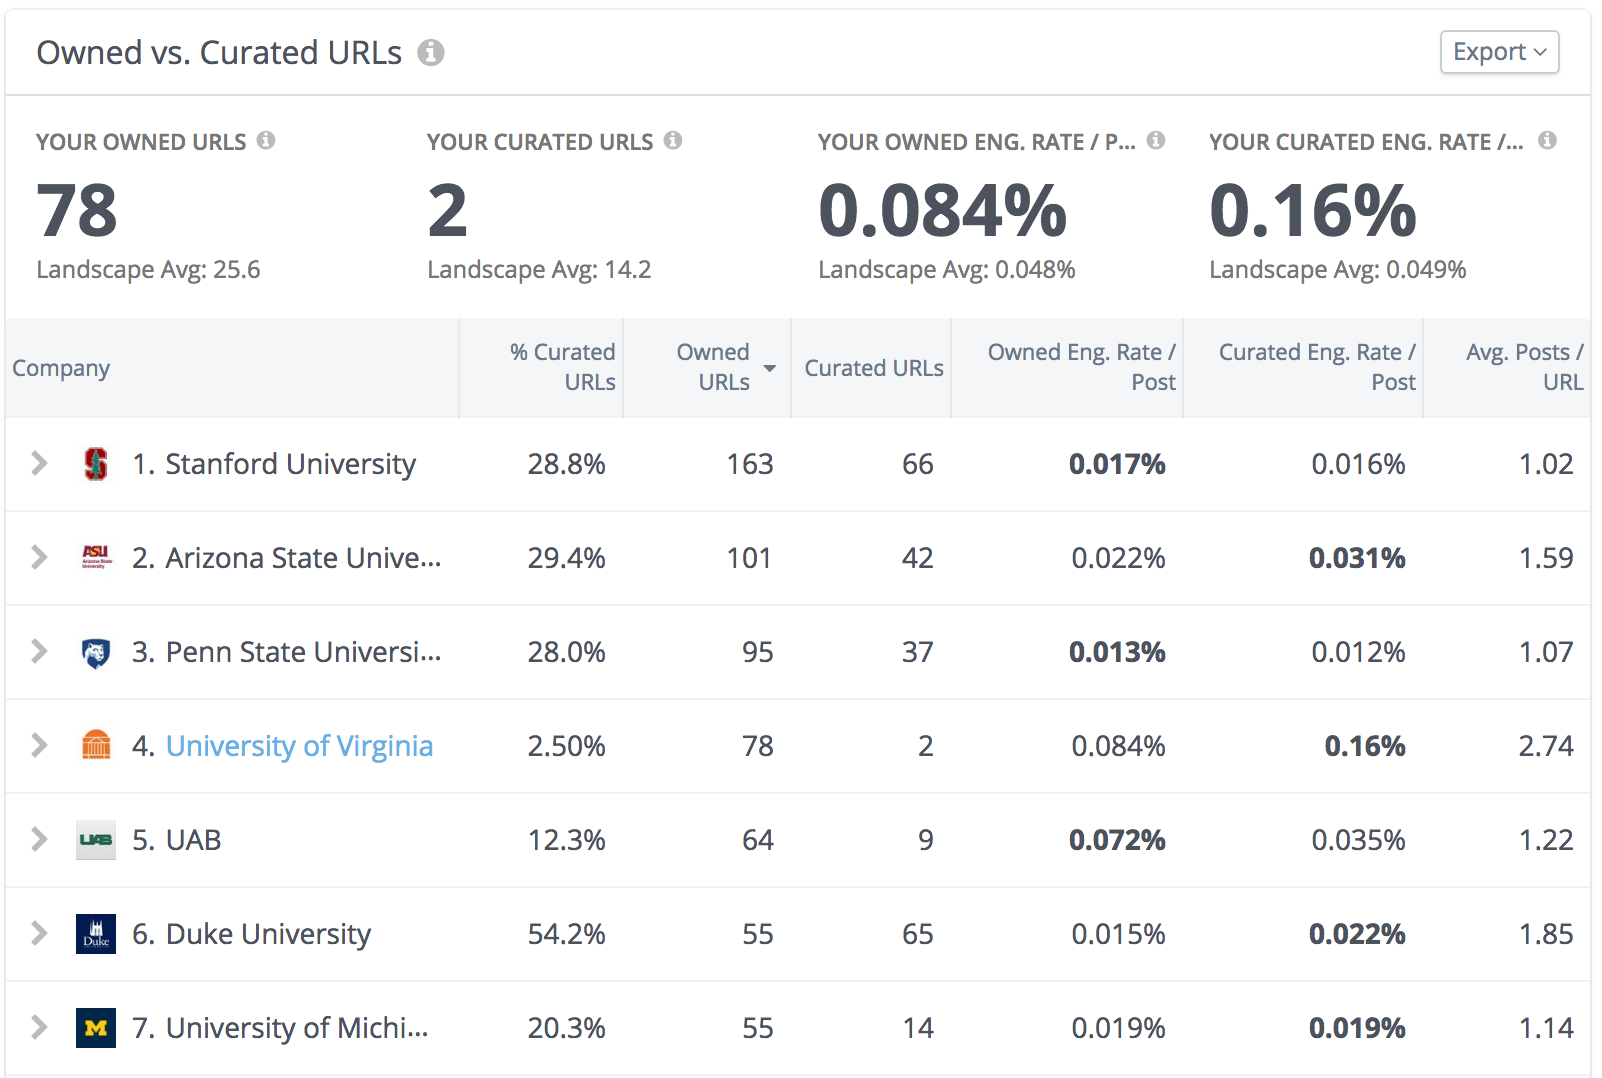Click the '5. UAB' name text
1602x1078 pixels.
point(177,840)
